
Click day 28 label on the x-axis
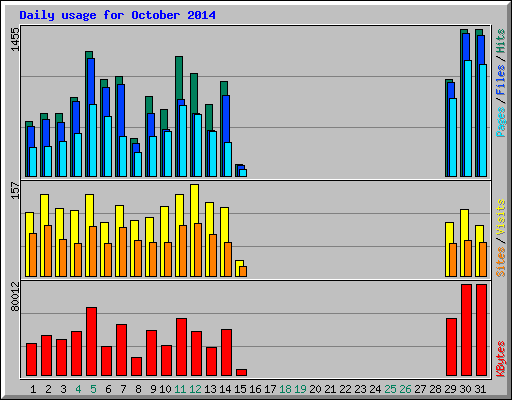tap(435, 389)
